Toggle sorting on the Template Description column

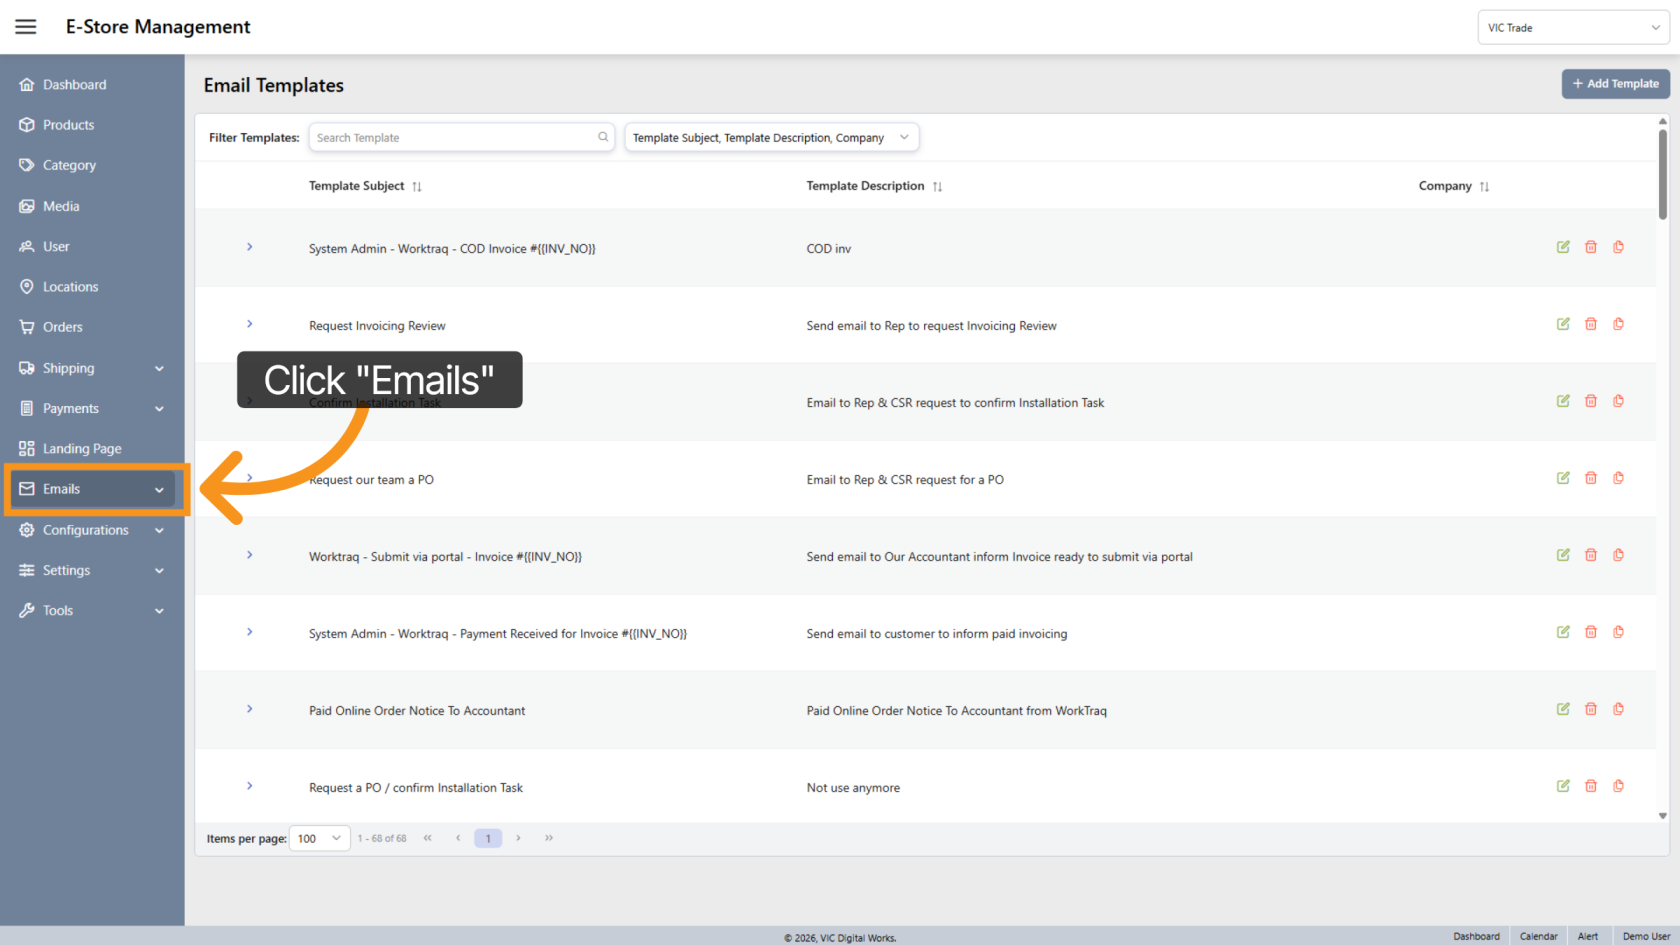pyautogui.click(x=937, y=186)
